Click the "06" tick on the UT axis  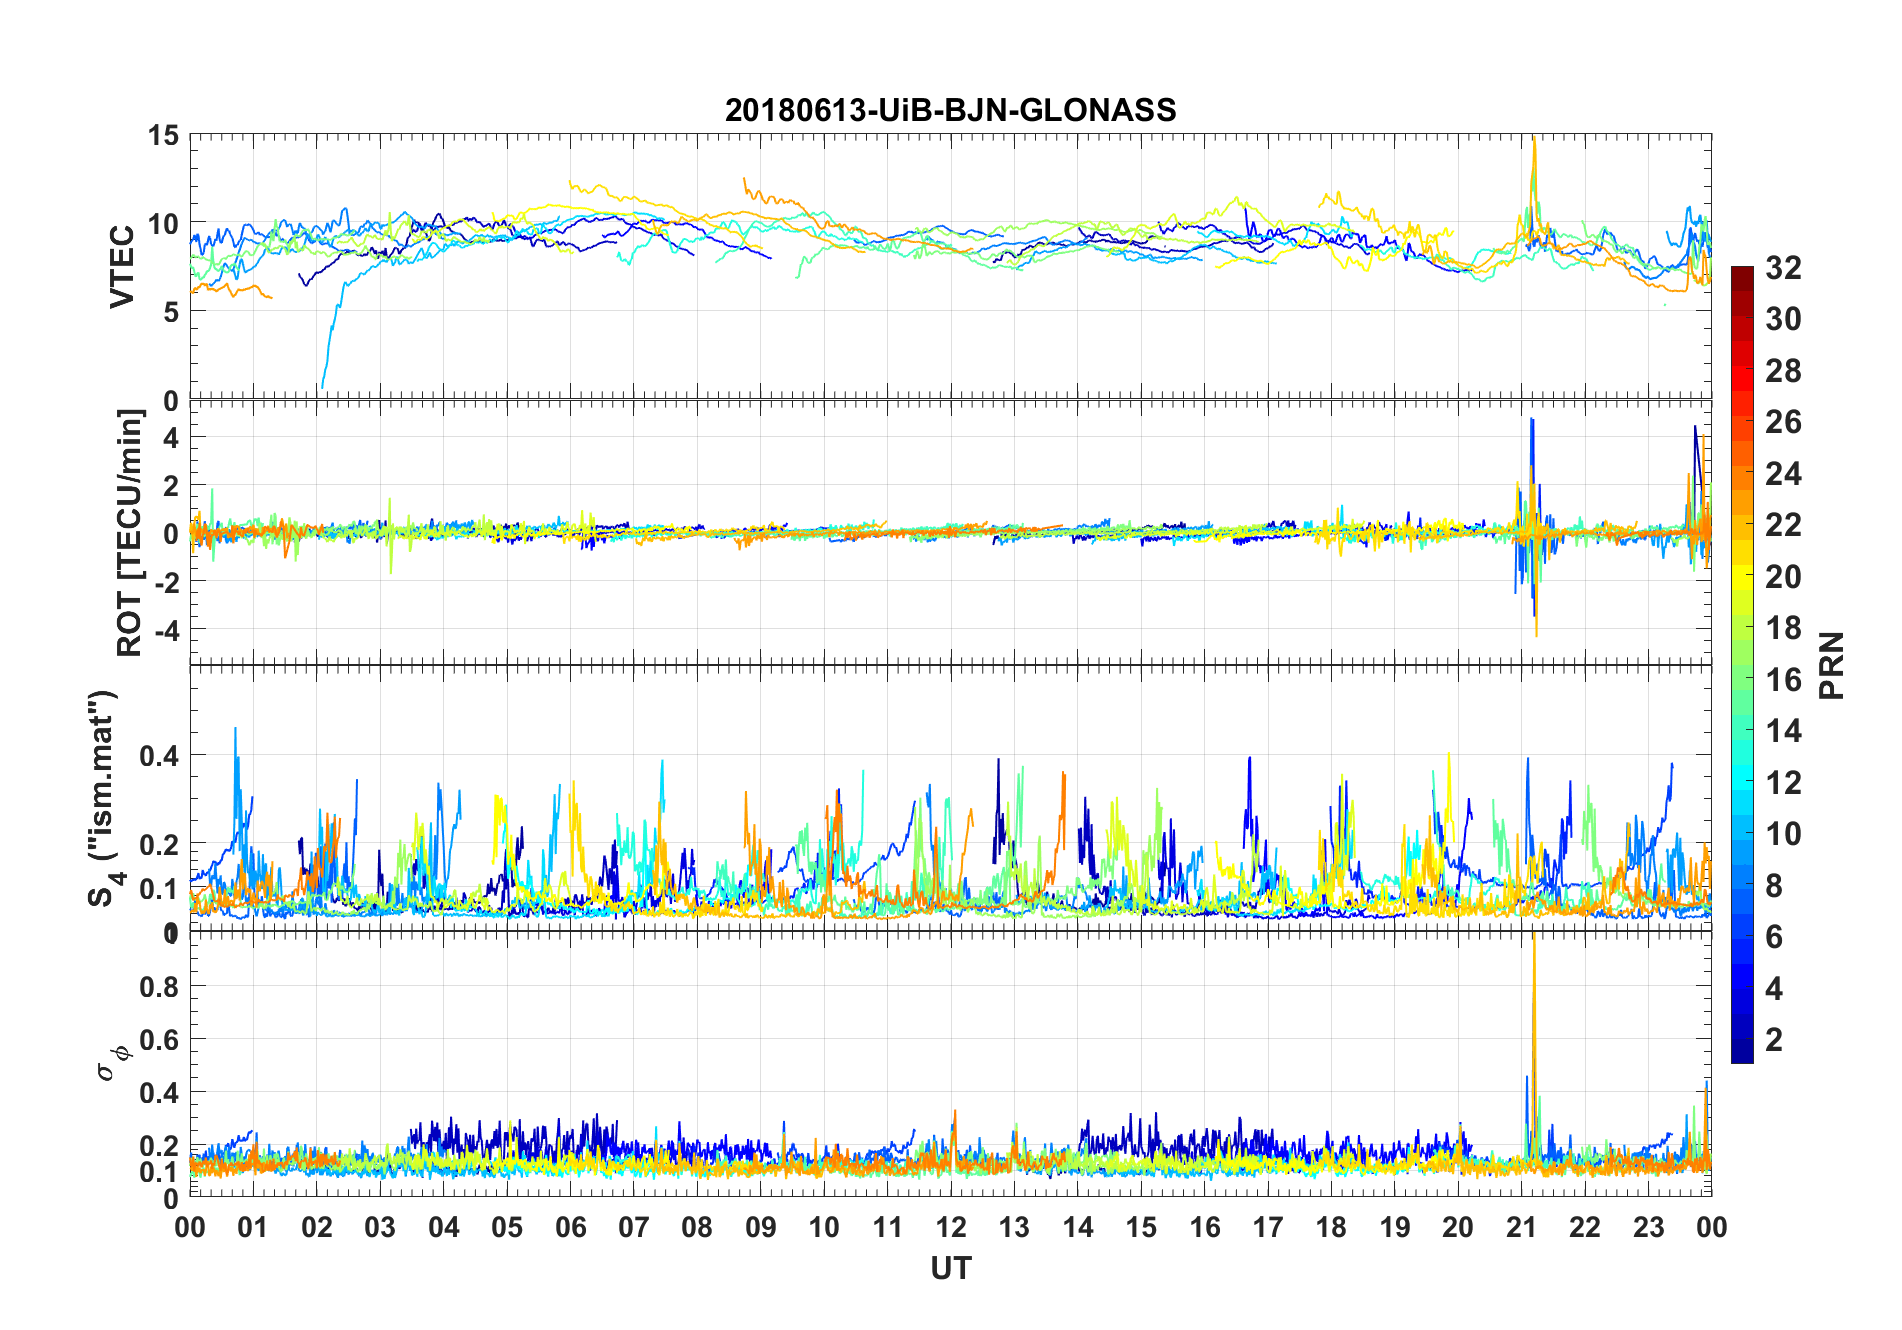pyautogui.click(x=570, y=1227)
